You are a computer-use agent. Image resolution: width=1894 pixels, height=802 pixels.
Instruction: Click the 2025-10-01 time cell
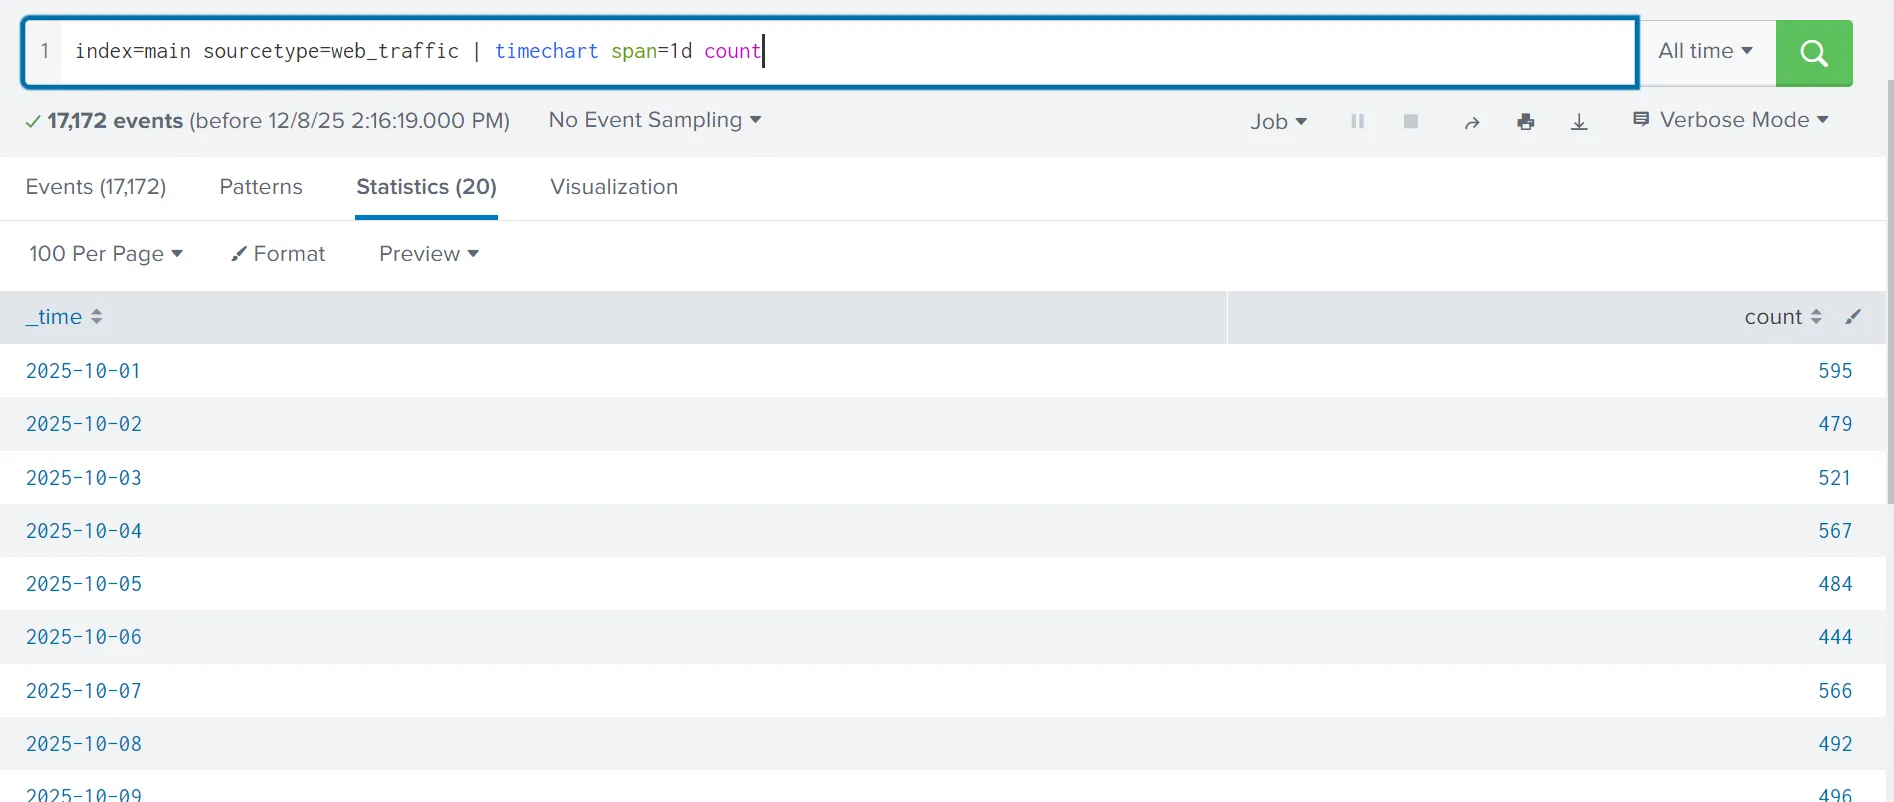pyautogui.click(x=84, y=371)
